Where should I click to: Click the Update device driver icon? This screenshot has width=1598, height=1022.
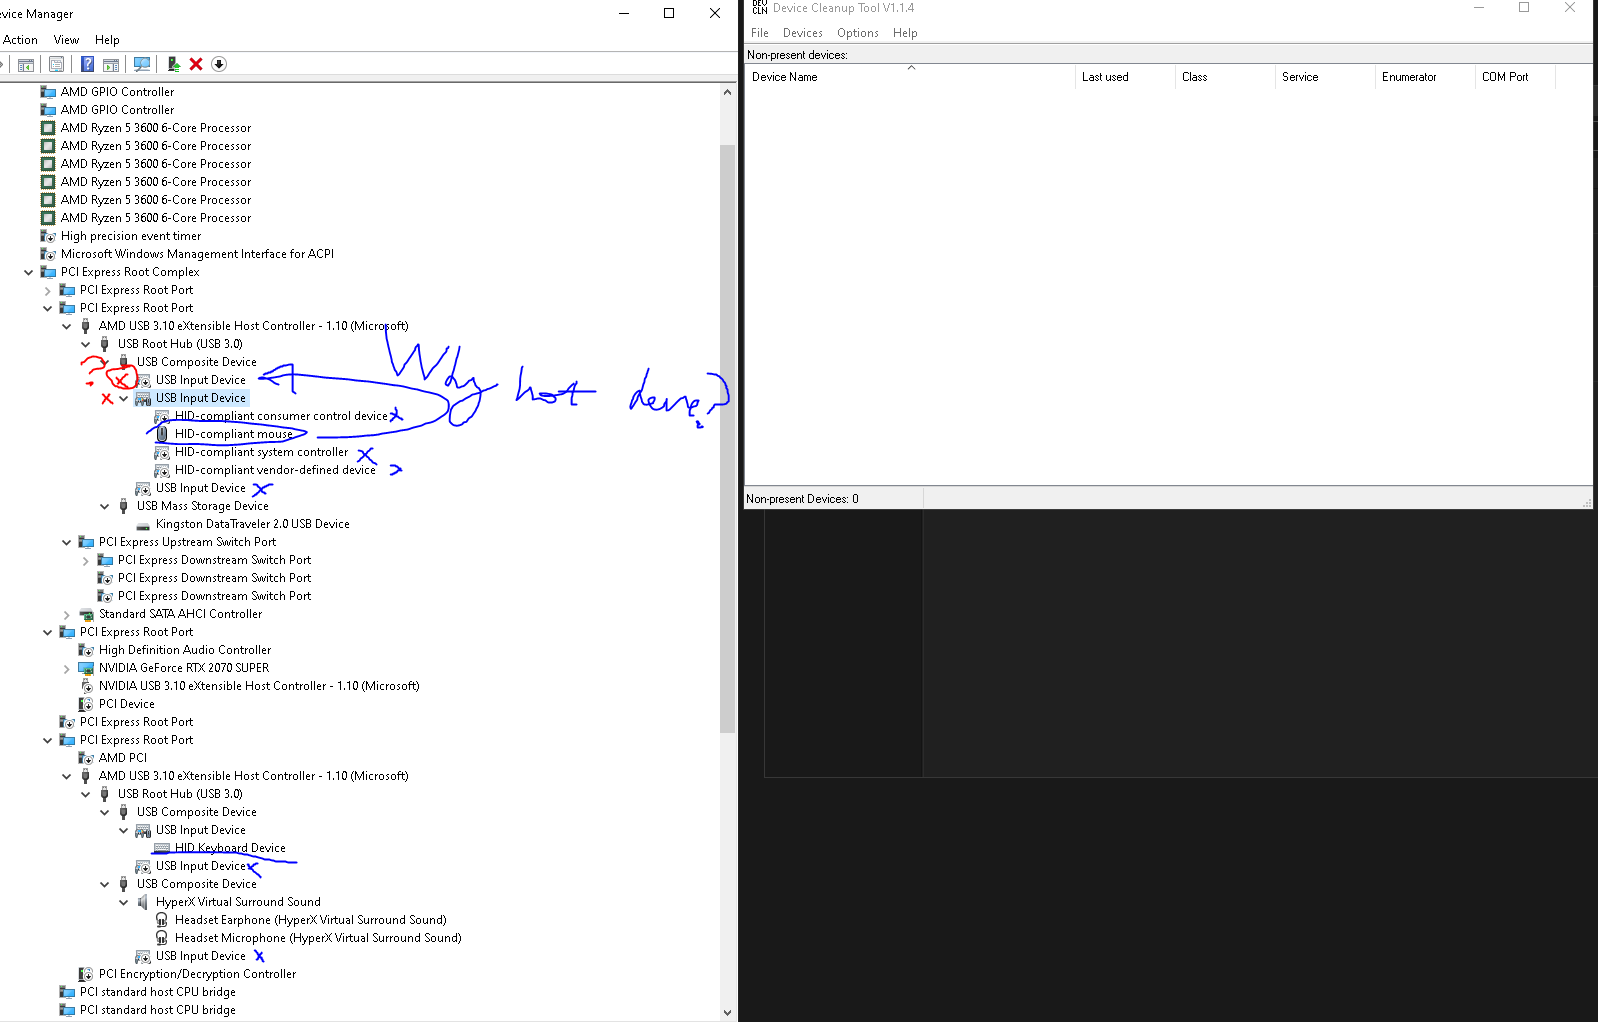pyautogui.click(x=173, y=64)
